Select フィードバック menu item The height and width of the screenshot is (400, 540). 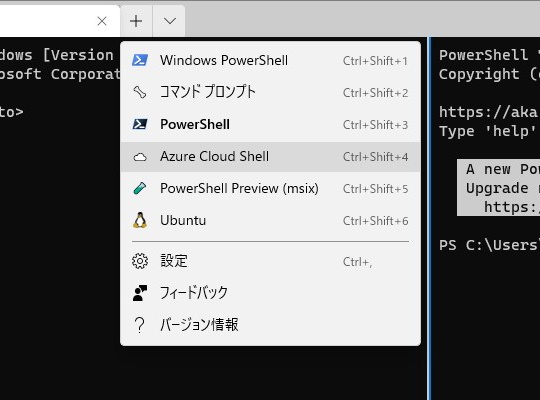pyautogui.click(x=270, y=293)
